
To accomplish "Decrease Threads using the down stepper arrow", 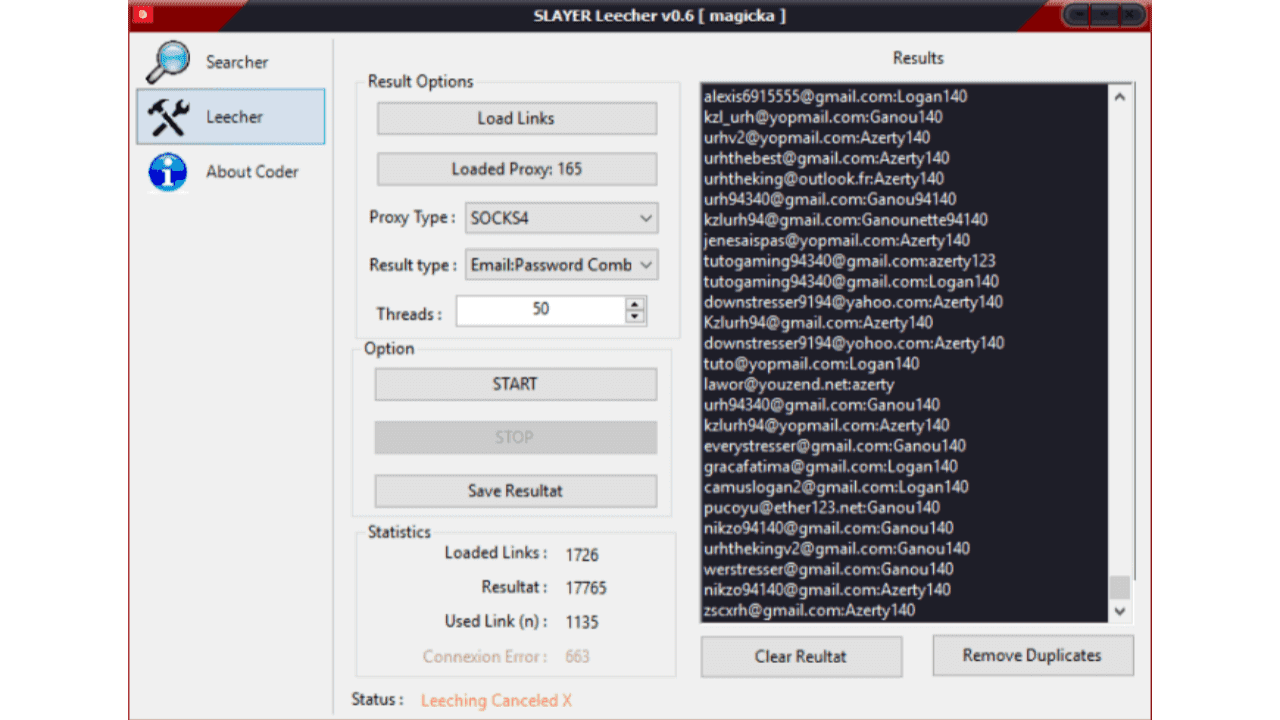I will (x=634, y=316).
